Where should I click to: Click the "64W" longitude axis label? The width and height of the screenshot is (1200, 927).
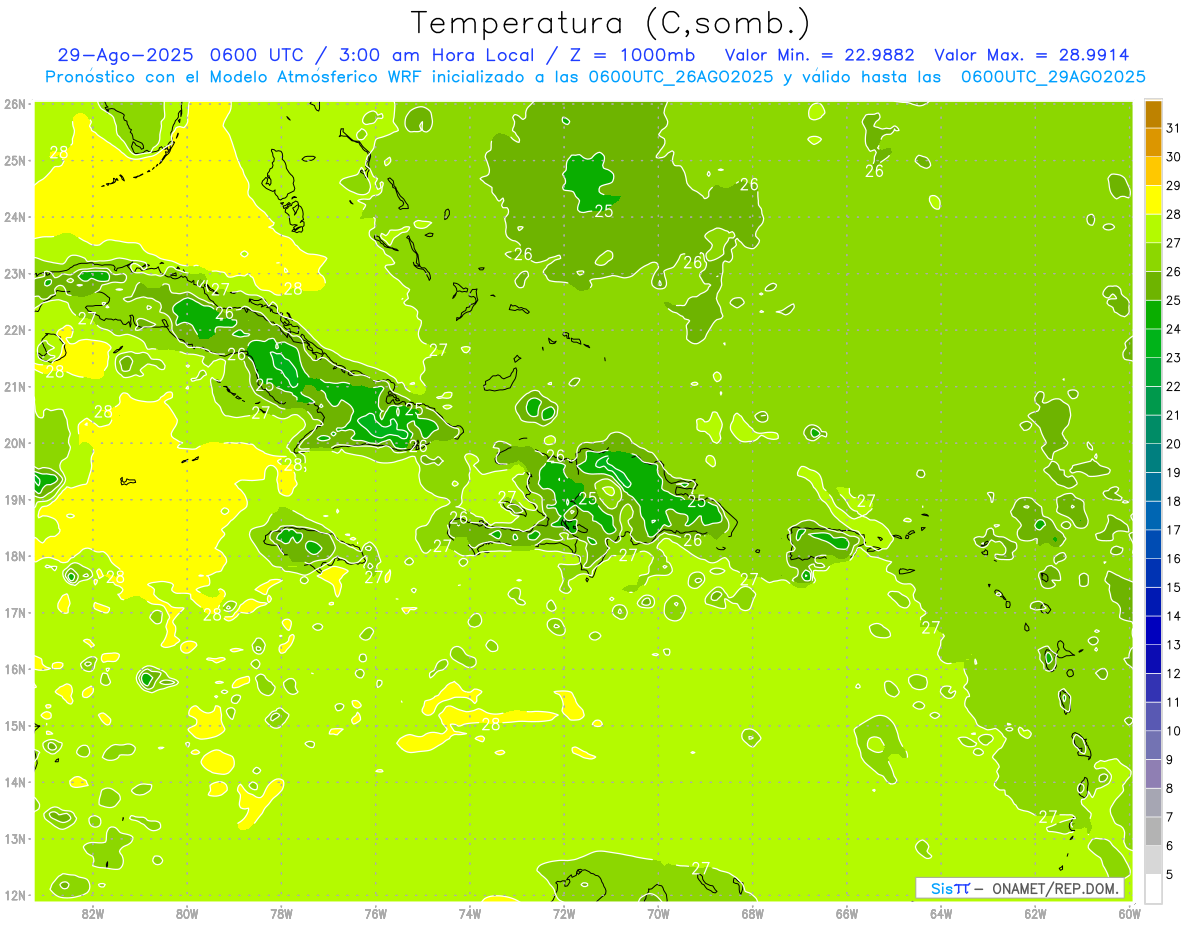click(941, 913)
